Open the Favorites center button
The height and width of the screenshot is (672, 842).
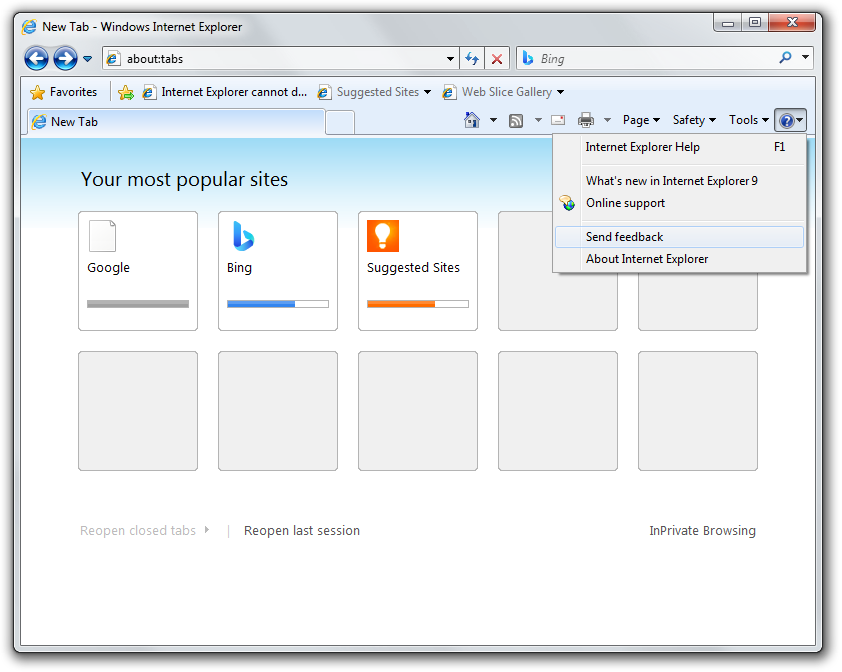(64, 92)
